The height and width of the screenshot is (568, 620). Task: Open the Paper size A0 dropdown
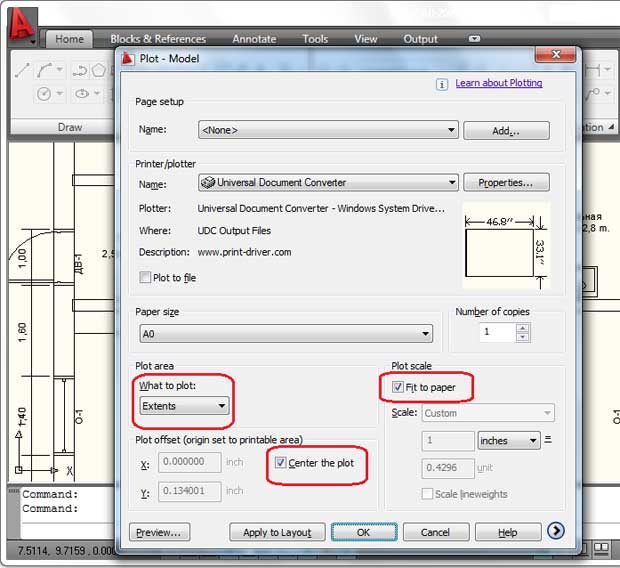point(286,333)
